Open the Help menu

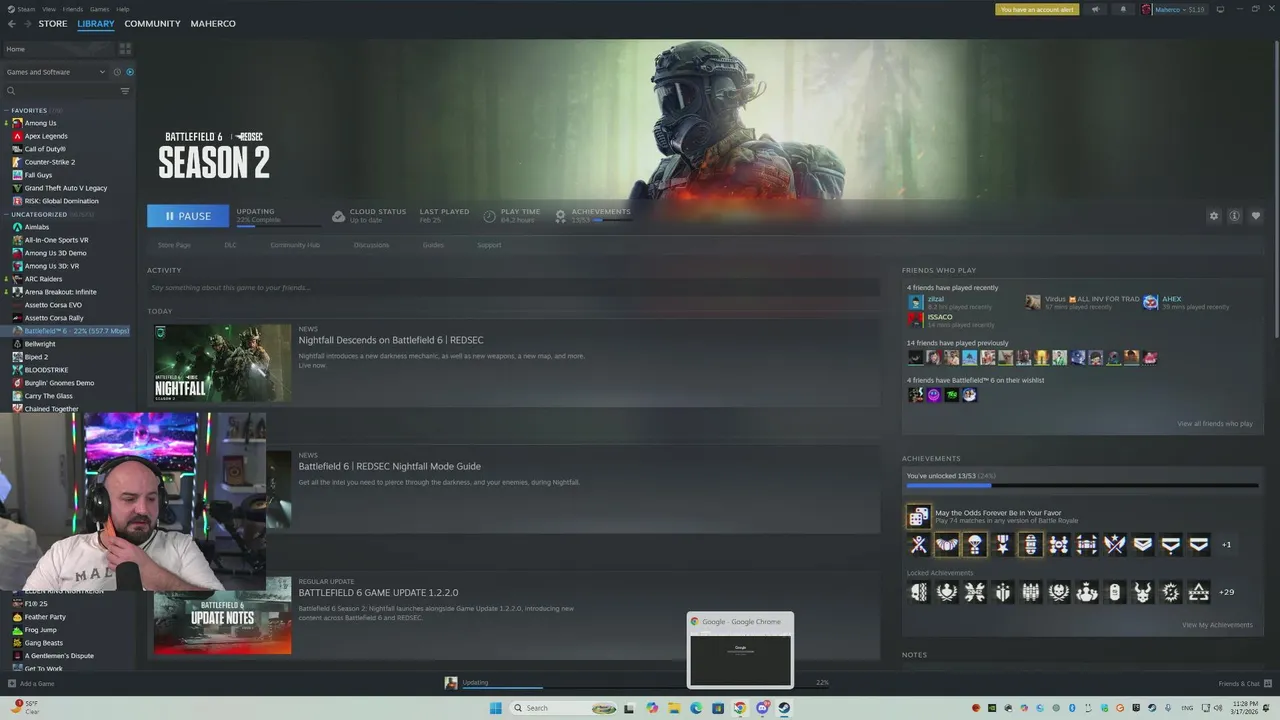[x=122, y=9]
